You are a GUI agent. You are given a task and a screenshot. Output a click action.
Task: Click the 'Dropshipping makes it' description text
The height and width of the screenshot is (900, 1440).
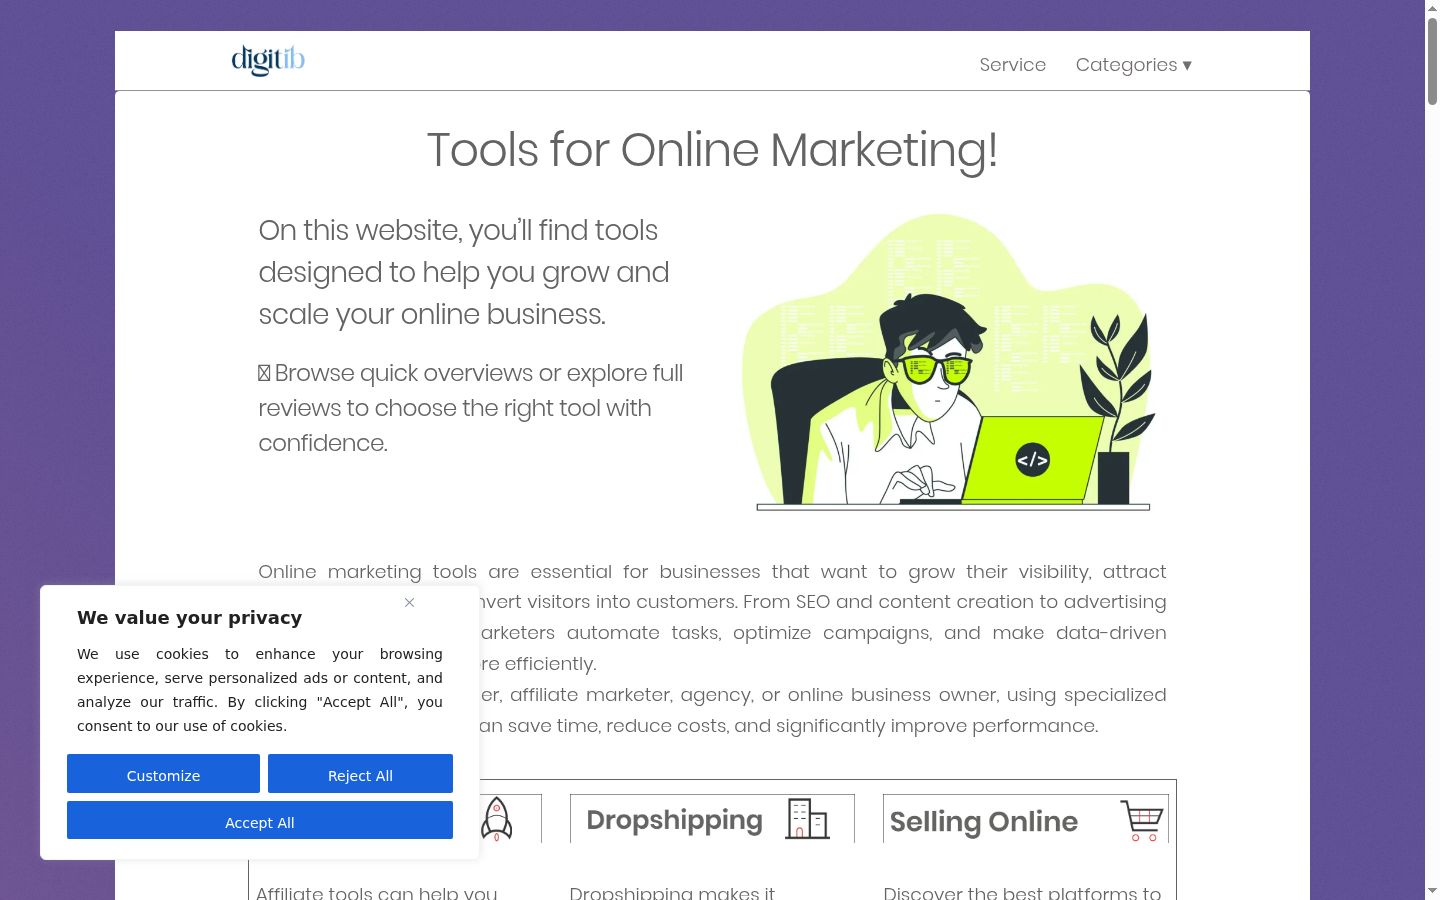[672, 892]
